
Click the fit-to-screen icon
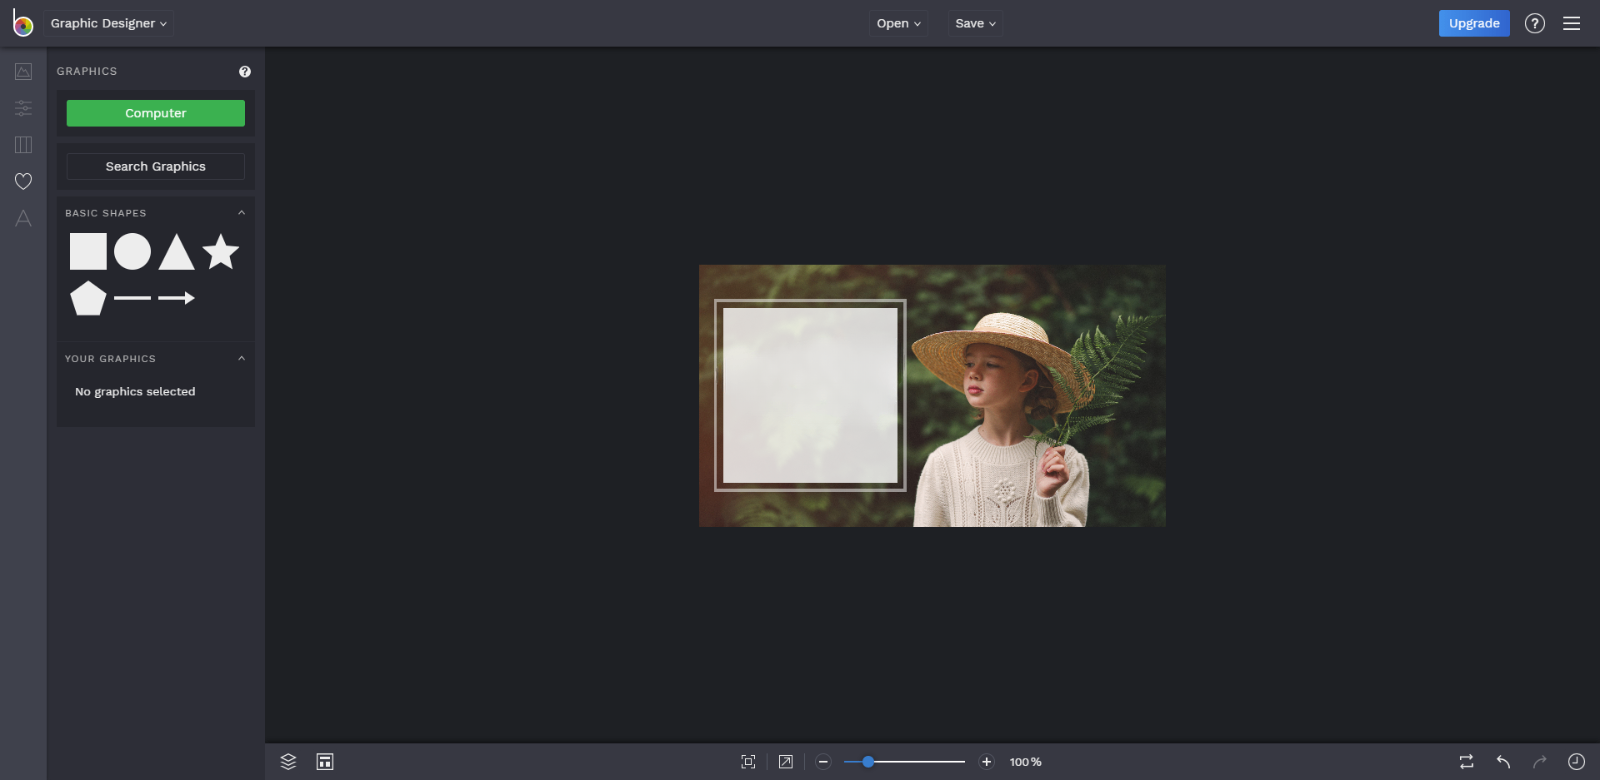click(748, 762)
